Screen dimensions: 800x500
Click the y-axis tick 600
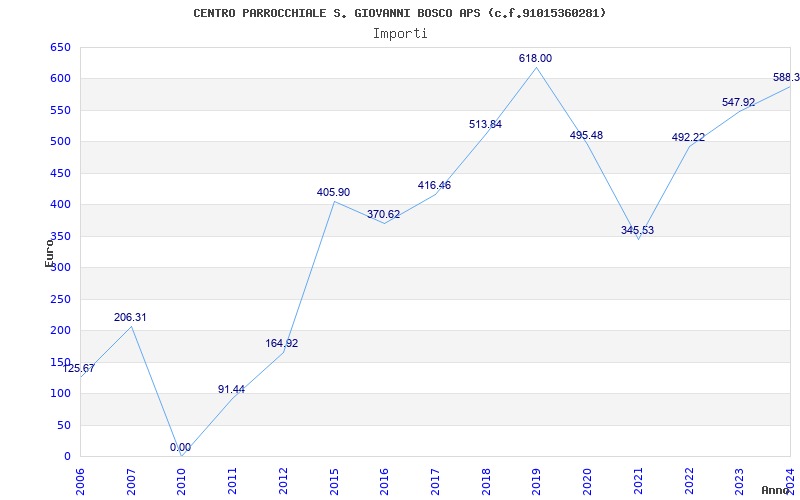pos(60,79)
